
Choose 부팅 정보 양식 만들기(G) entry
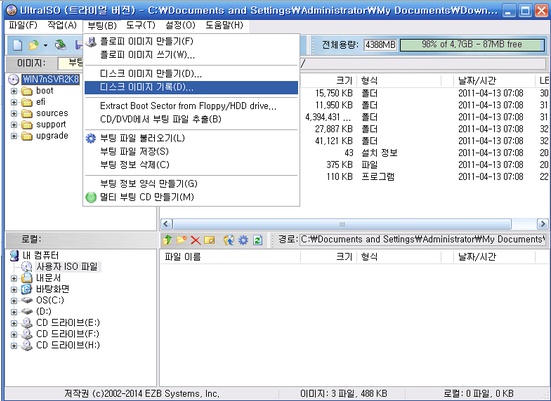pyautogui.click(x=192, y=184)
